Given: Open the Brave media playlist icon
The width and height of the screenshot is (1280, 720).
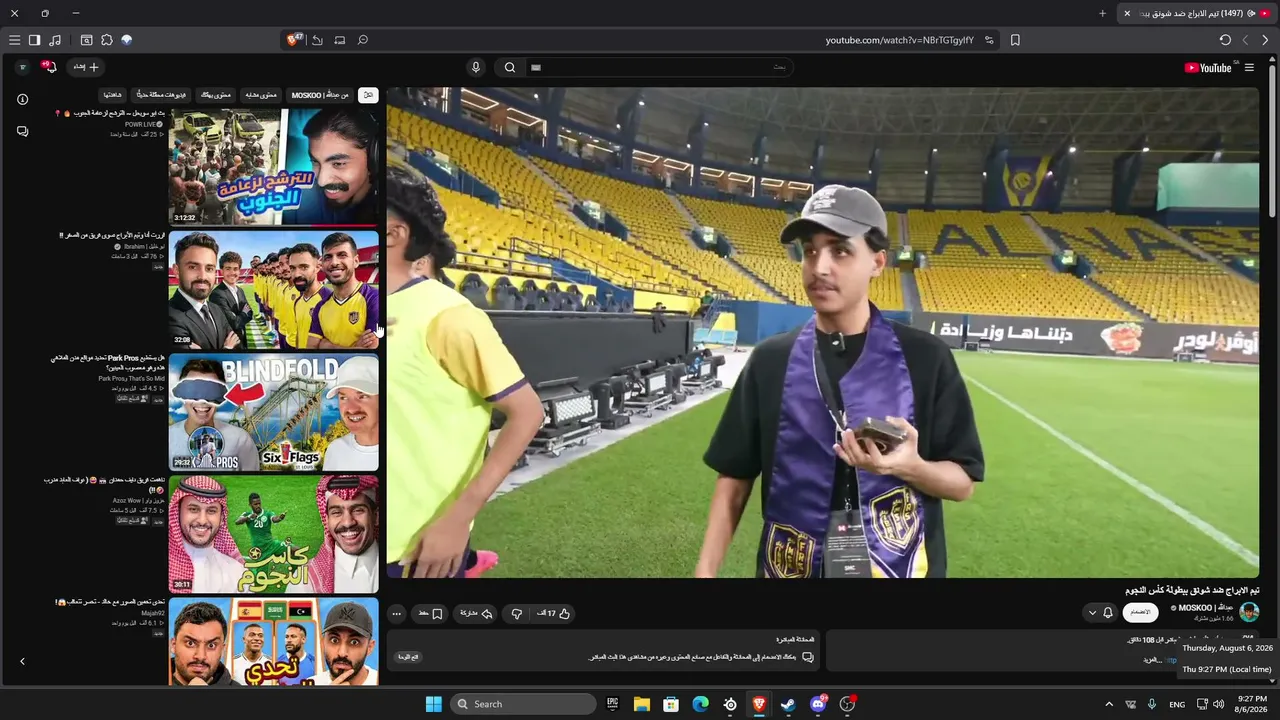Looking at the screenshot, I should pos(55,40).
